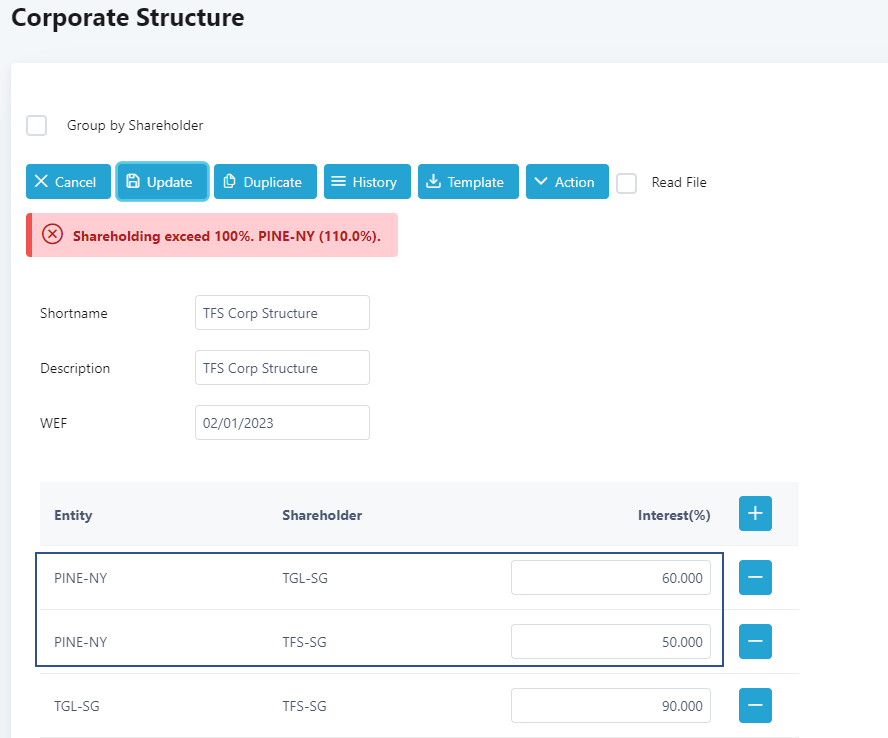The height and width of the screenshot is (738, 888).
Task: Click the Cancel button
Action: click(68, 182)
